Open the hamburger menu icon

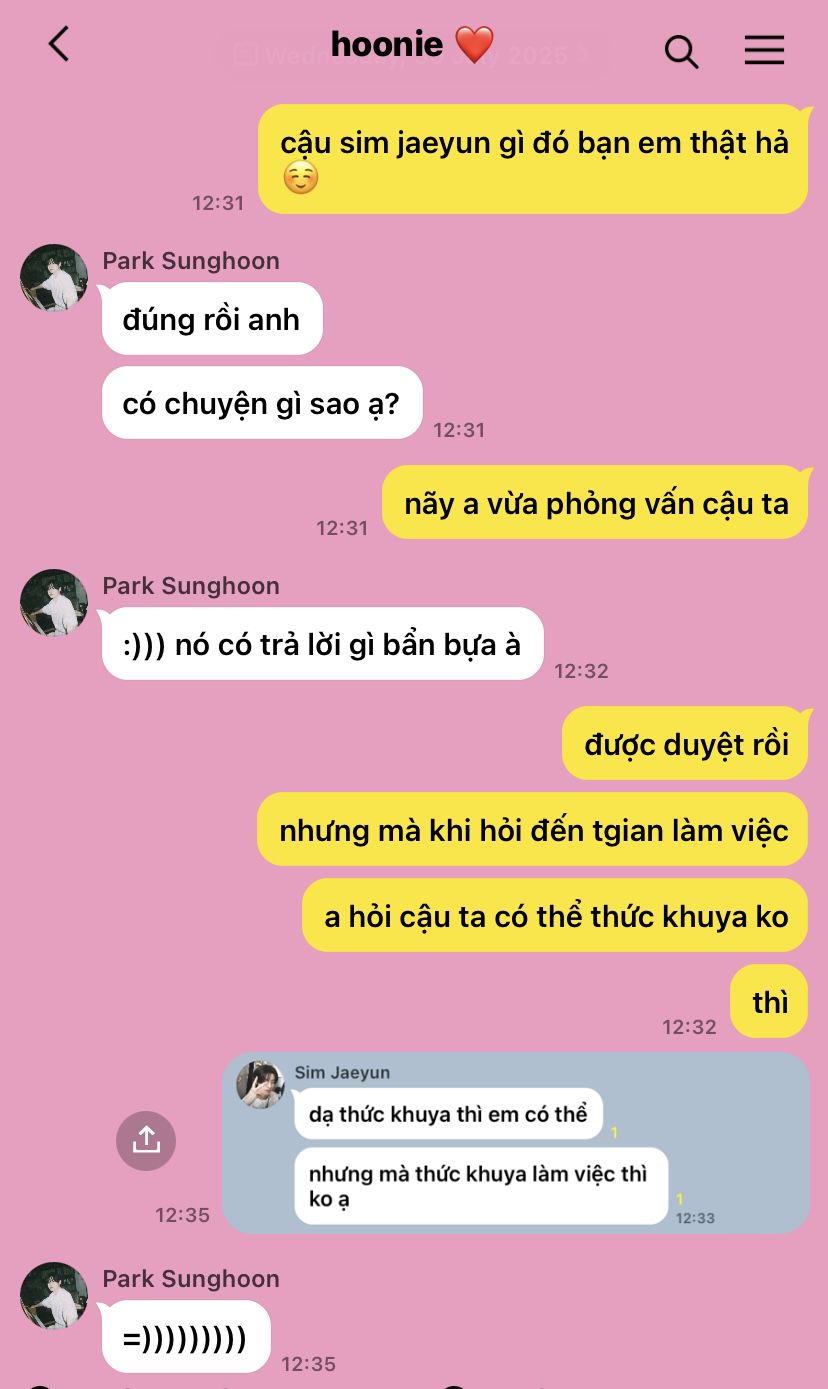click(x=764, y=50)
